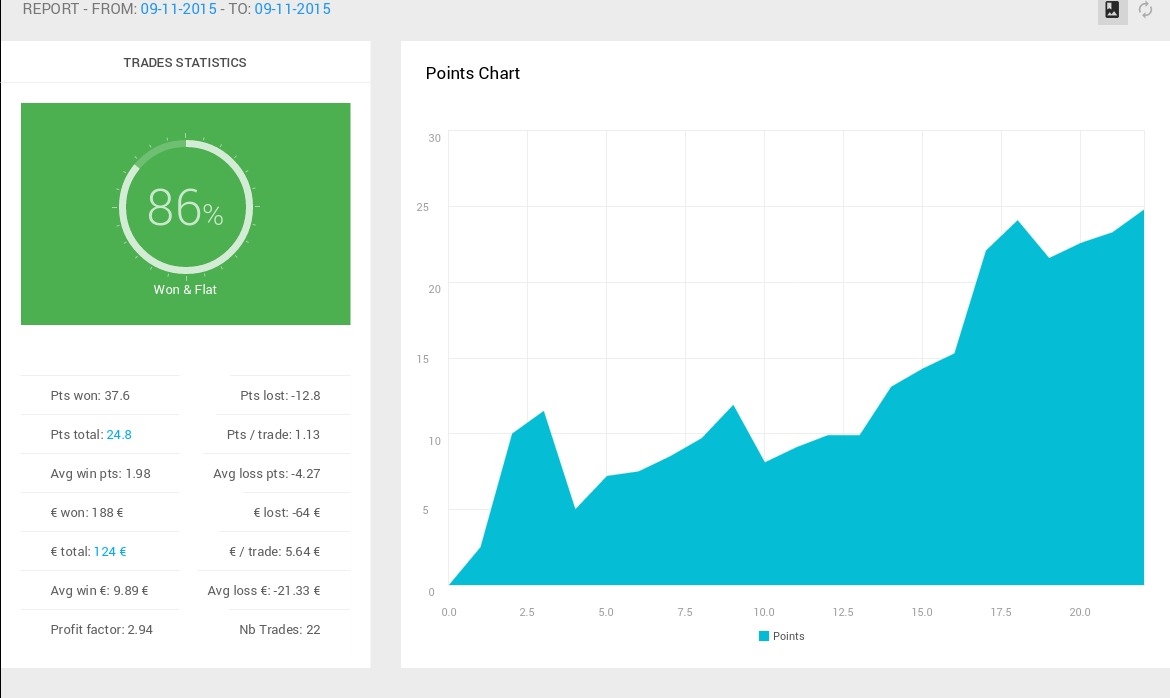The image size is (1170, 698).
Task: Open the FROM date 09-11-2015 picker
Action: coord(178,9)
